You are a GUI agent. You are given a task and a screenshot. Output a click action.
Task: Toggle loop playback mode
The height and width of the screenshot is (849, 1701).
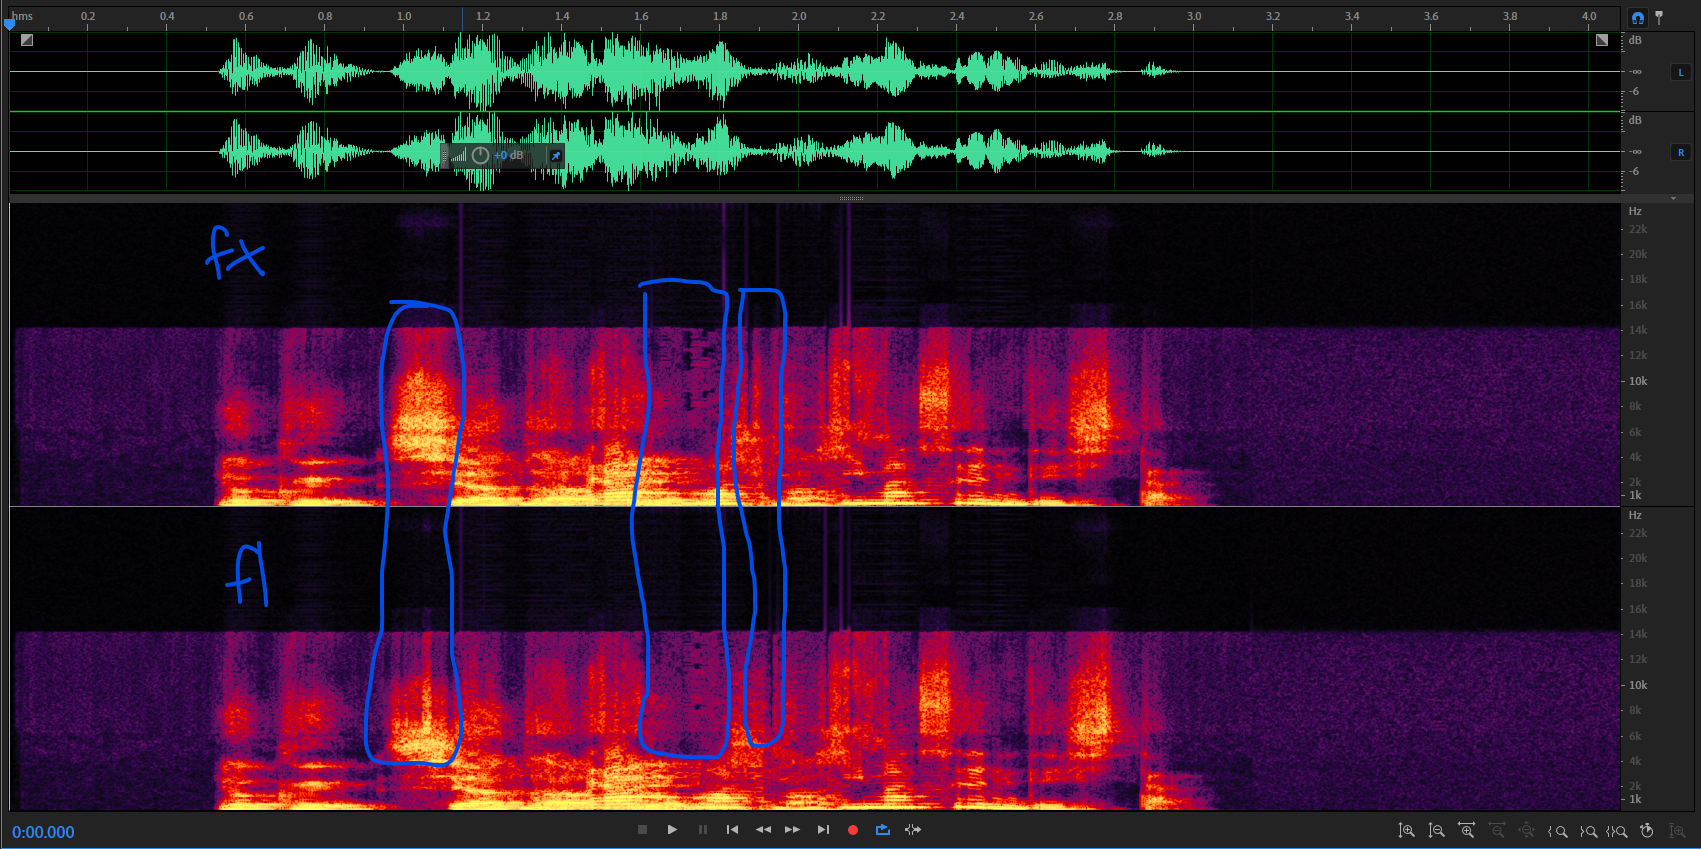point(882,830)
